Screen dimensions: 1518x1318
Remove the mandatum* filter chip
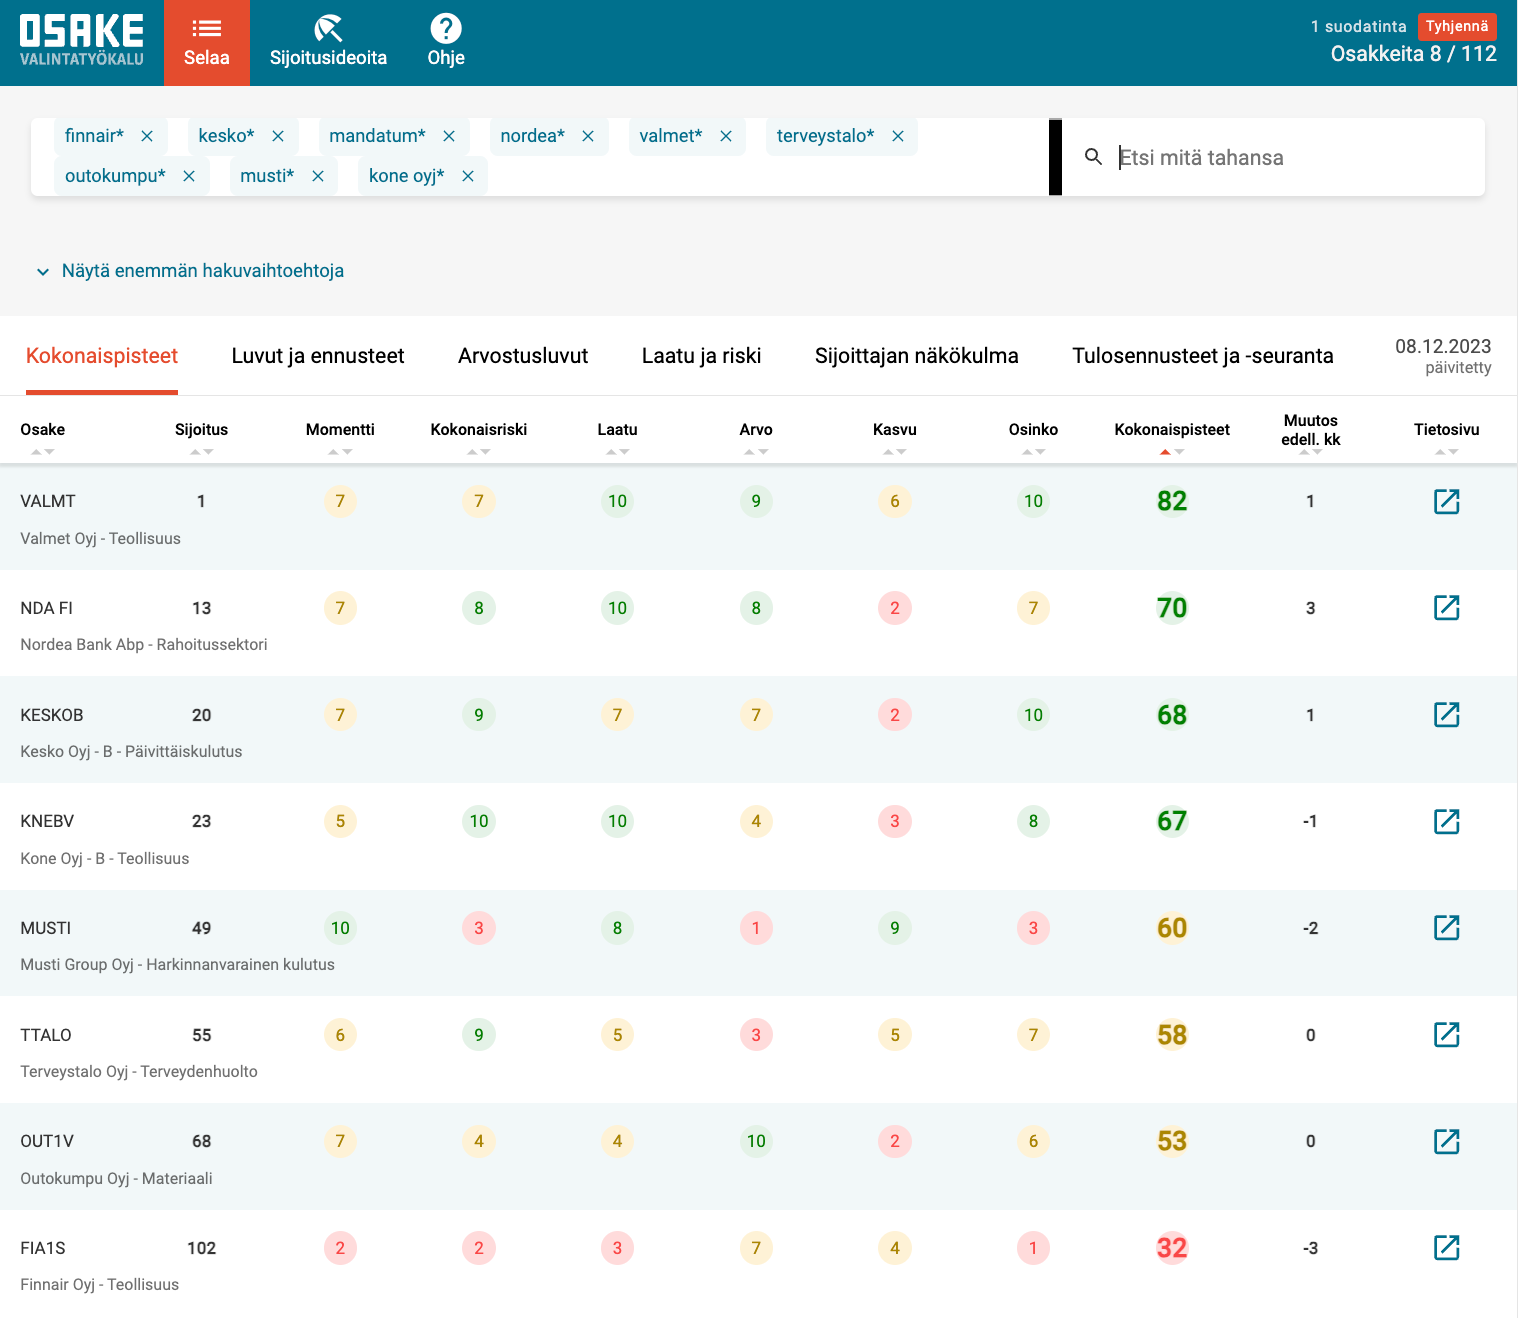(x=449, y=136)
